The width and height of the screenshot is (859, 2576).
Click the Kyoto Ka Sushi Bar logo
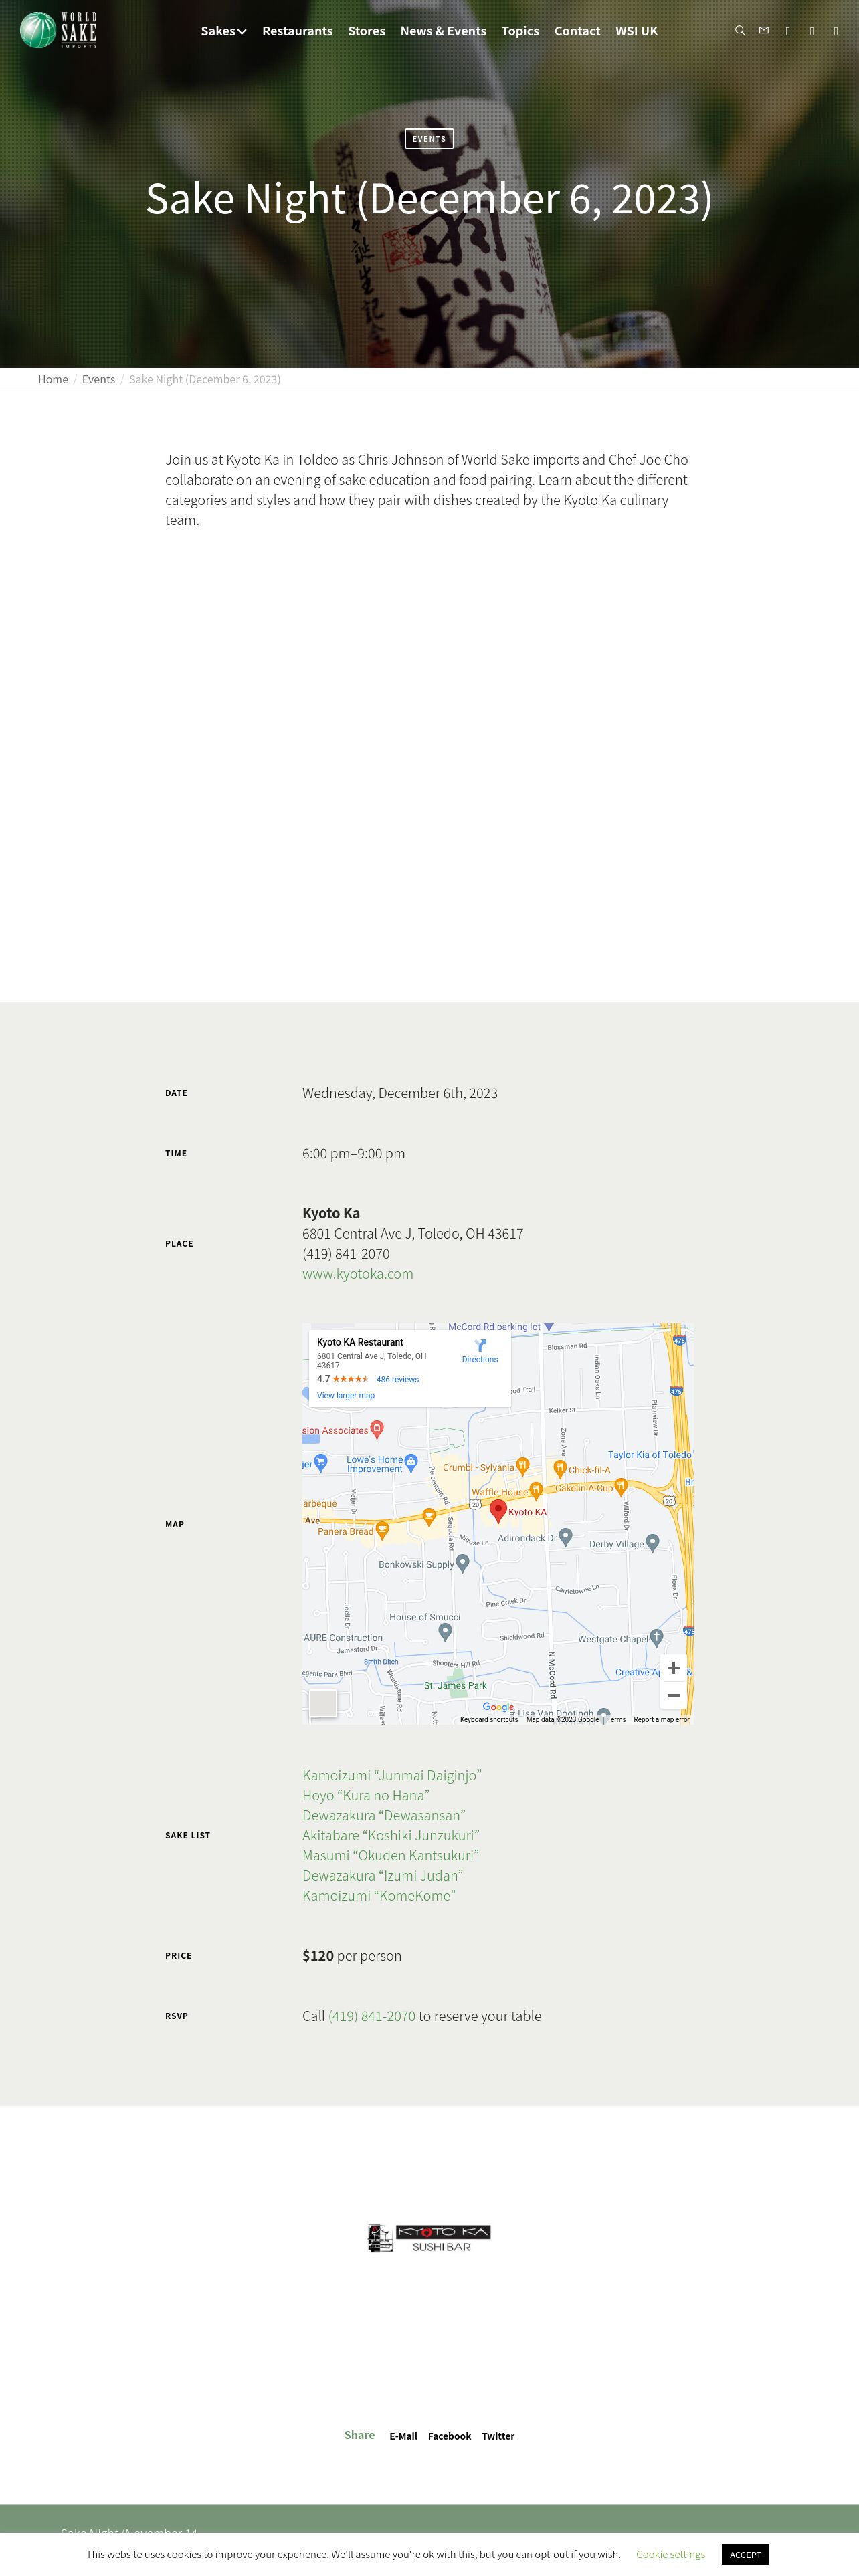click(429, 2238)
